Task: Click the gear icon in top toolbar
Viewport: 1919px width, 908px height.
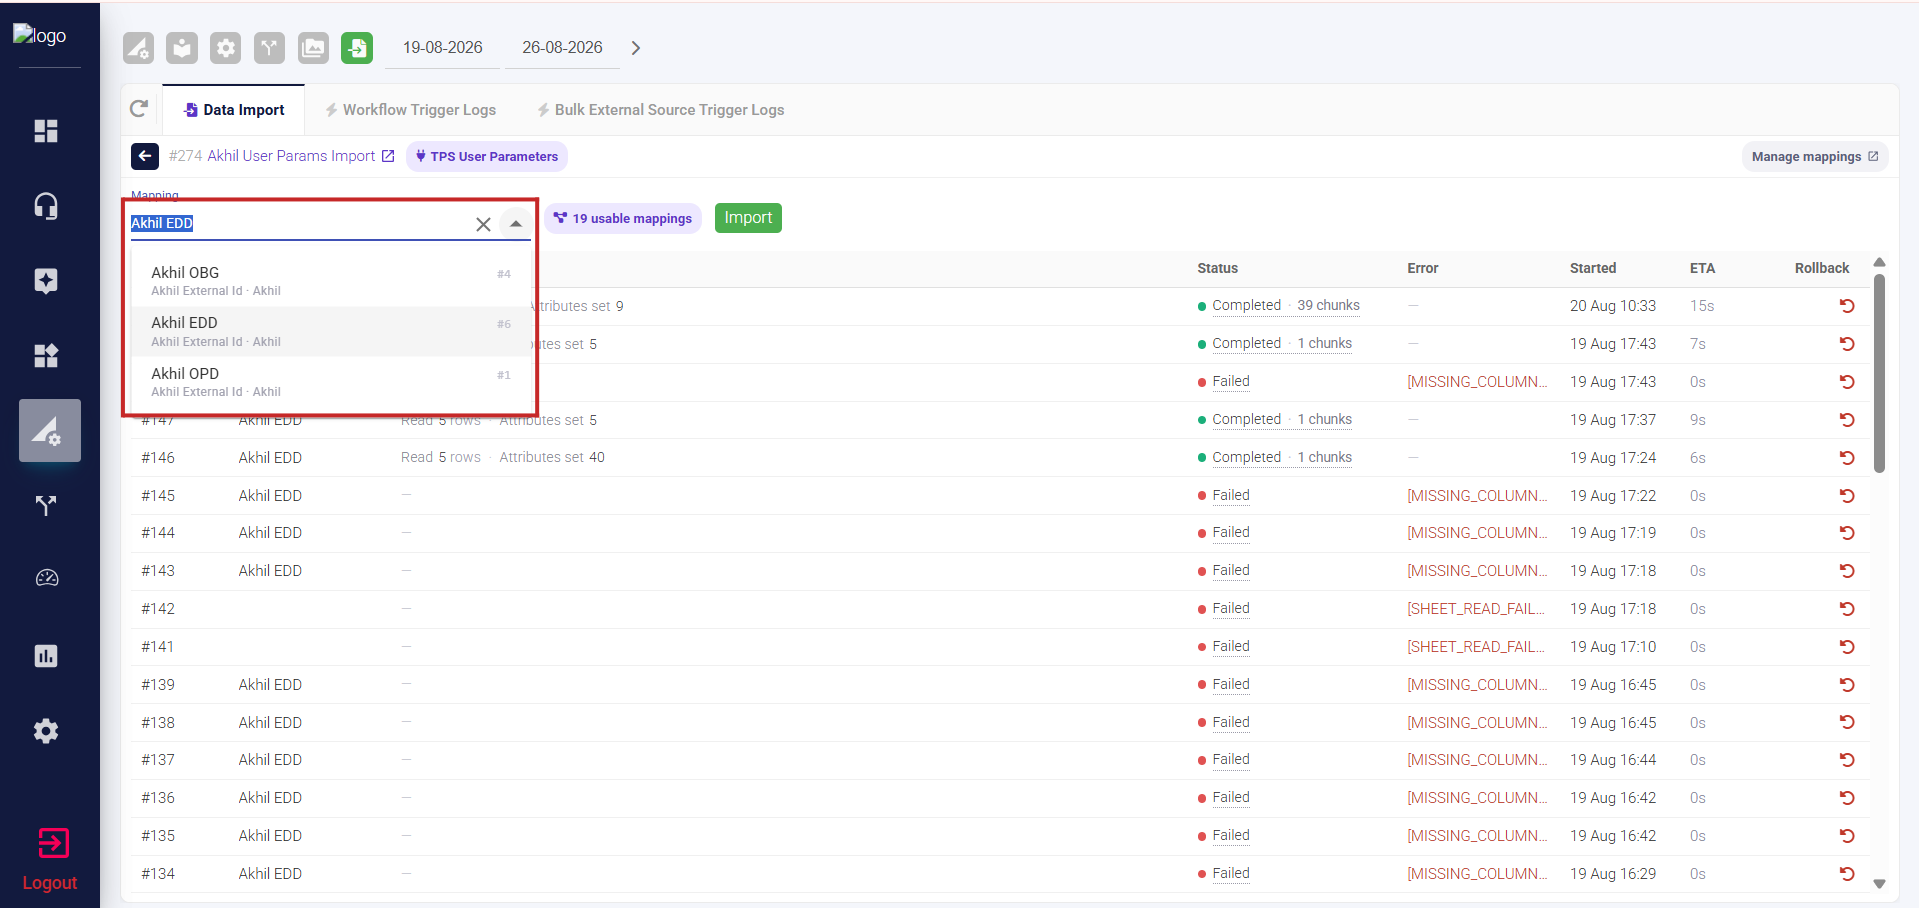Action: pyautogui.click(x=226, y=48)
